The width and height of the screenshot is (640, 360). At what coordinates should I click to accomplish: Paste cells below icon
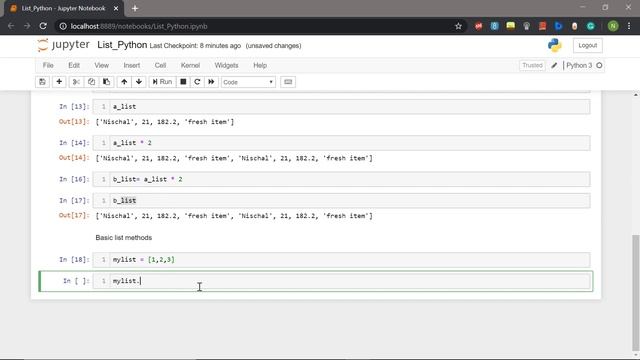coord(107,82)
